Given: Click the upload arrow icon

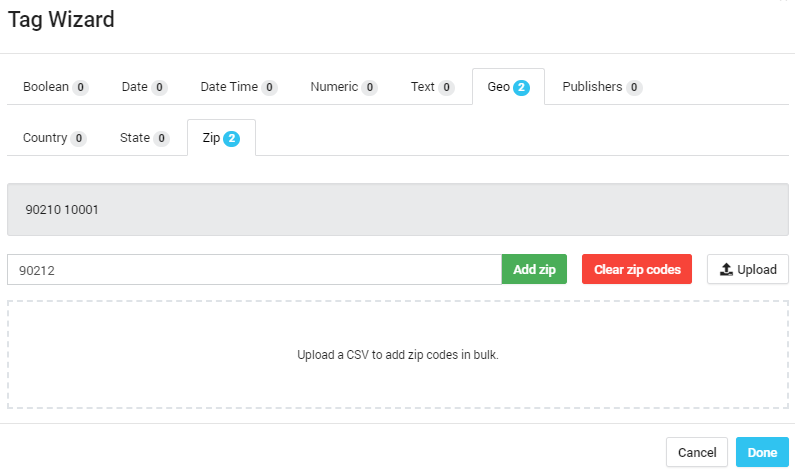Looking at the screenshot, I should (727, 270).
